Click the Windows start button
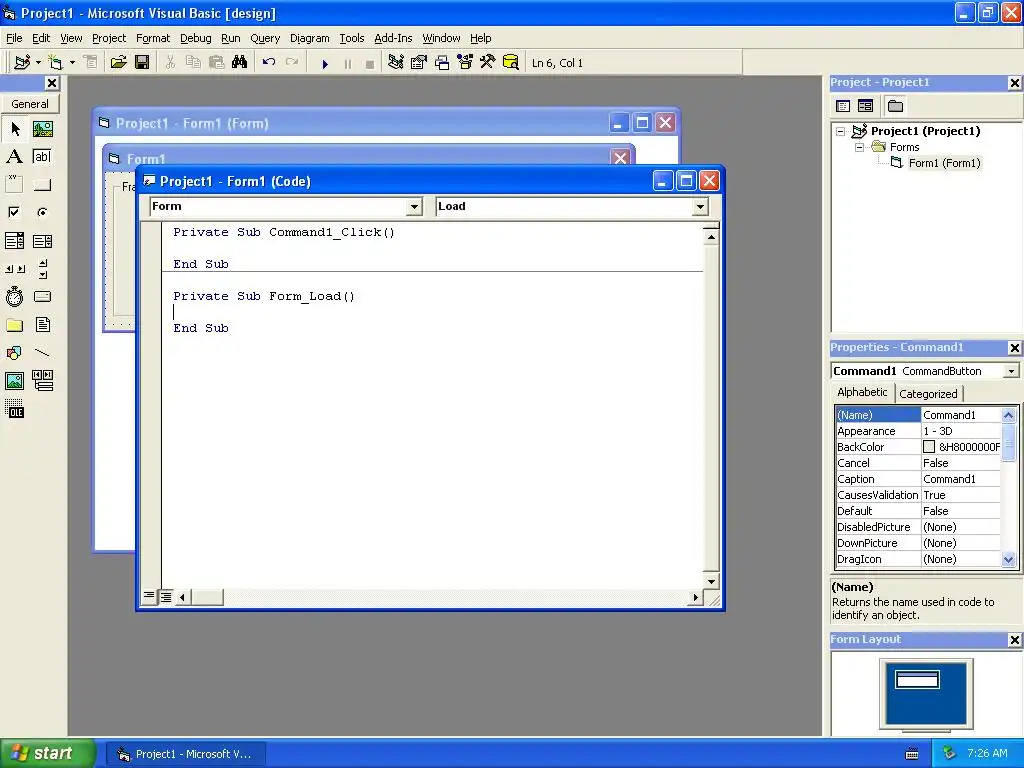 [47, 753]
